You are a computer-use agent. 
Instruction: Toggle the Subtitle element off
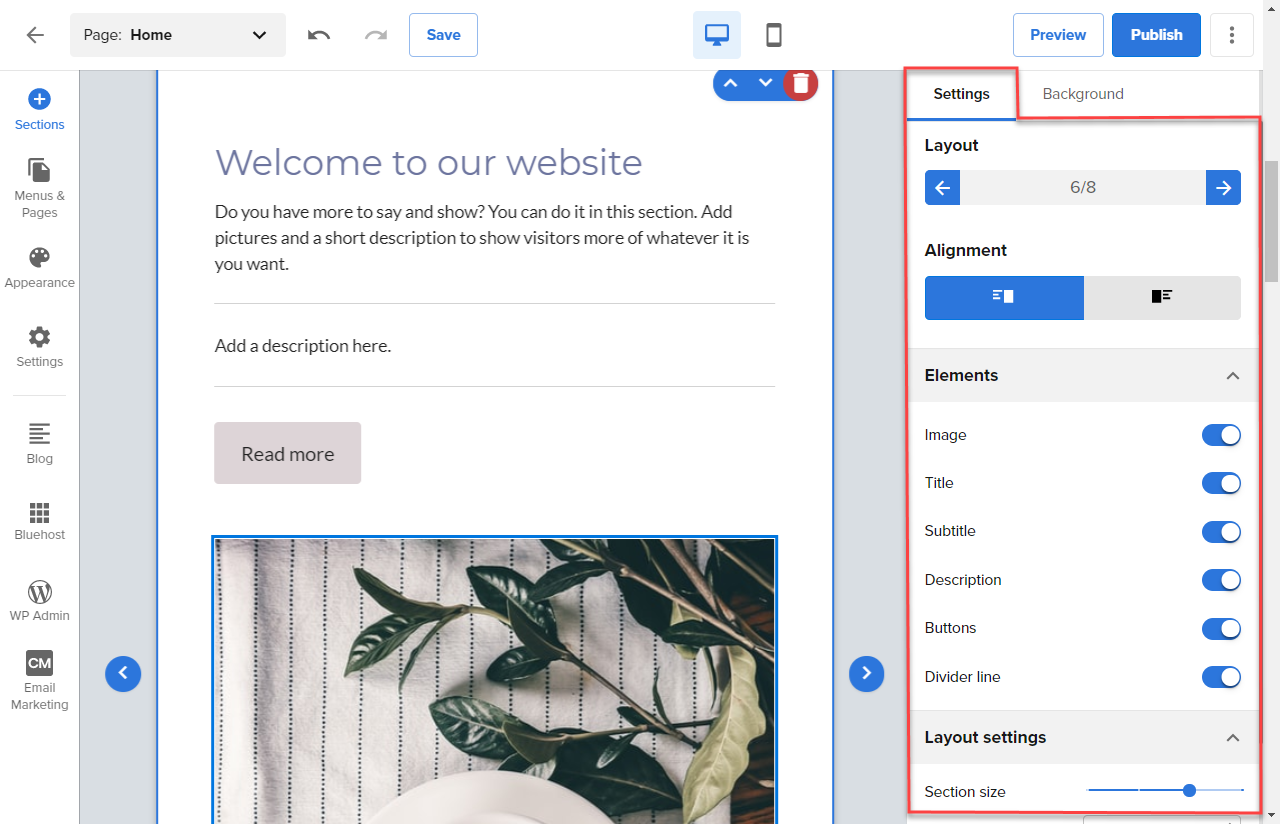coord(1221,531)
